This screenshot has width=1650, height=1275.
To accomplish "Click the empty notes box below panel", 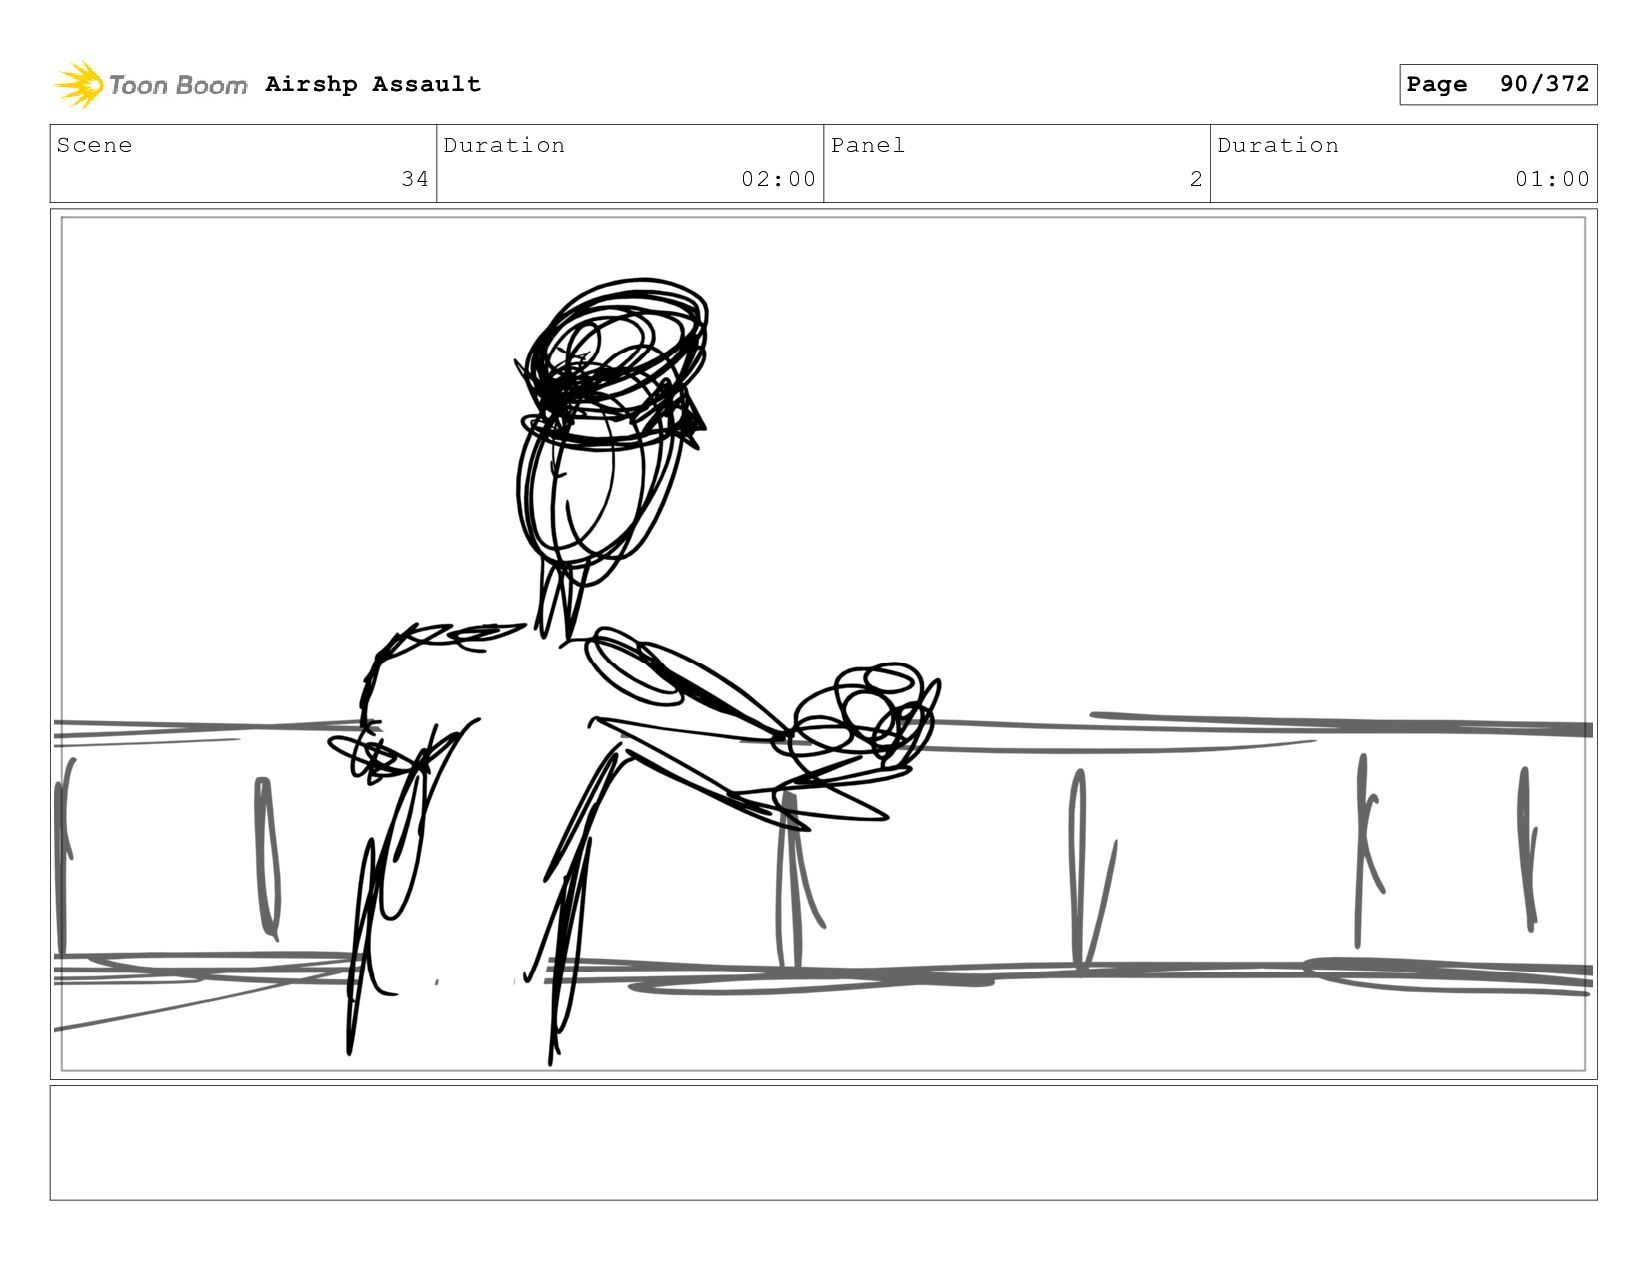I will 824,1143.
